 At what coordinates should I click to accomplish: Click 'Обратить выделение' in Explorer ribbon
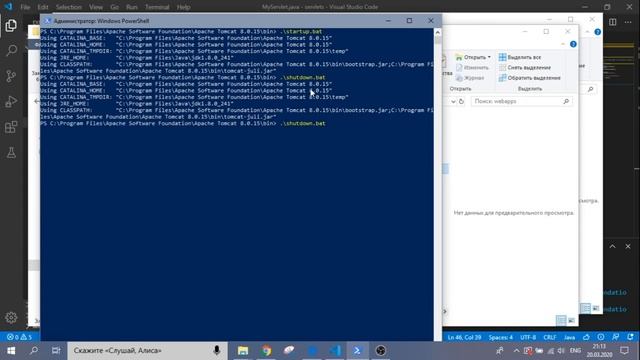pos(530,78)
